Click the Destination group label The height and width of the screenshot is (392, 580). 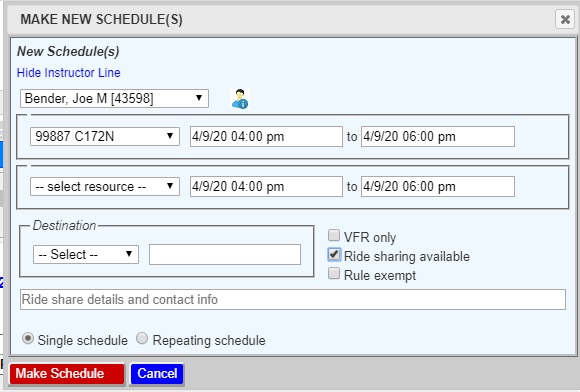click(x=64, y=225)
